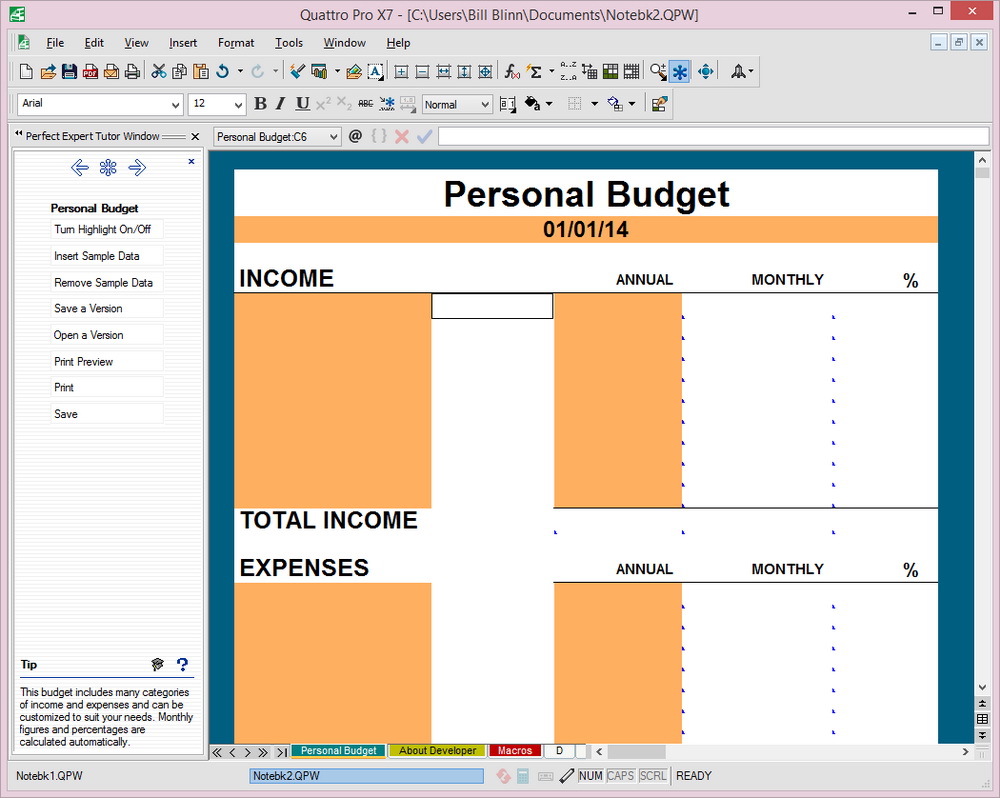The width and height of the screenshot is (1000, 798).
Task: Click the Publish to PDF icon
Action: 90,71
